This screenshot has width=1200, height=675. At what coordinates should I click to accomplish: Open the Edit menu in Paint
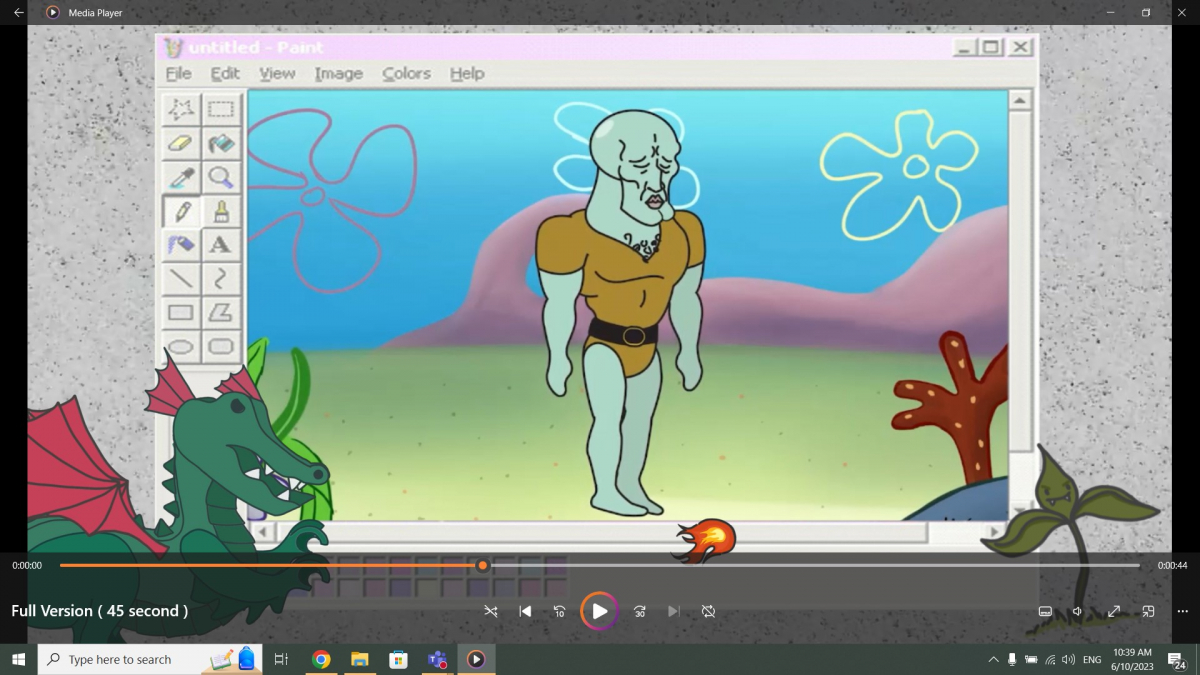click(x=225, y=73)
